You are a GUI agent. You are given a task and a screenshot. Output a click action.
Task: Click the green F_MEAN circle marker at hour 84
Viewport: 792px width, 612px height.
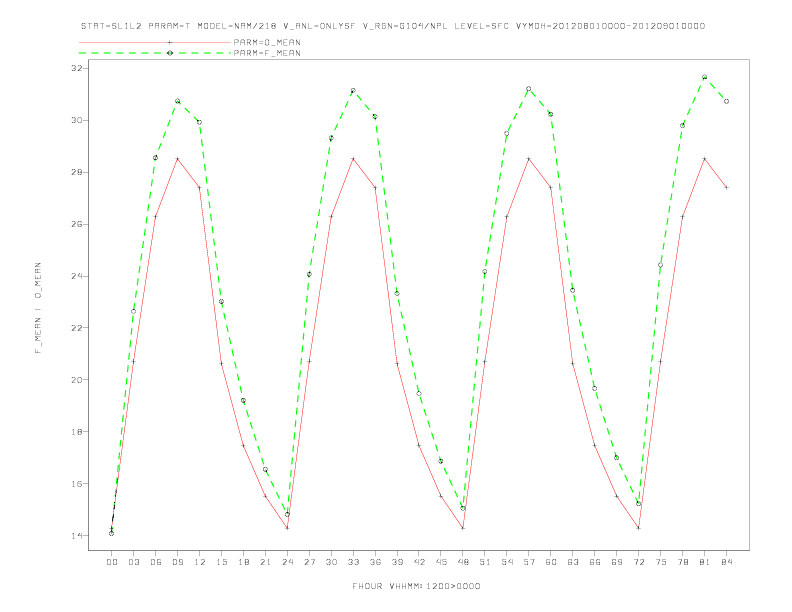click(726, 101)
